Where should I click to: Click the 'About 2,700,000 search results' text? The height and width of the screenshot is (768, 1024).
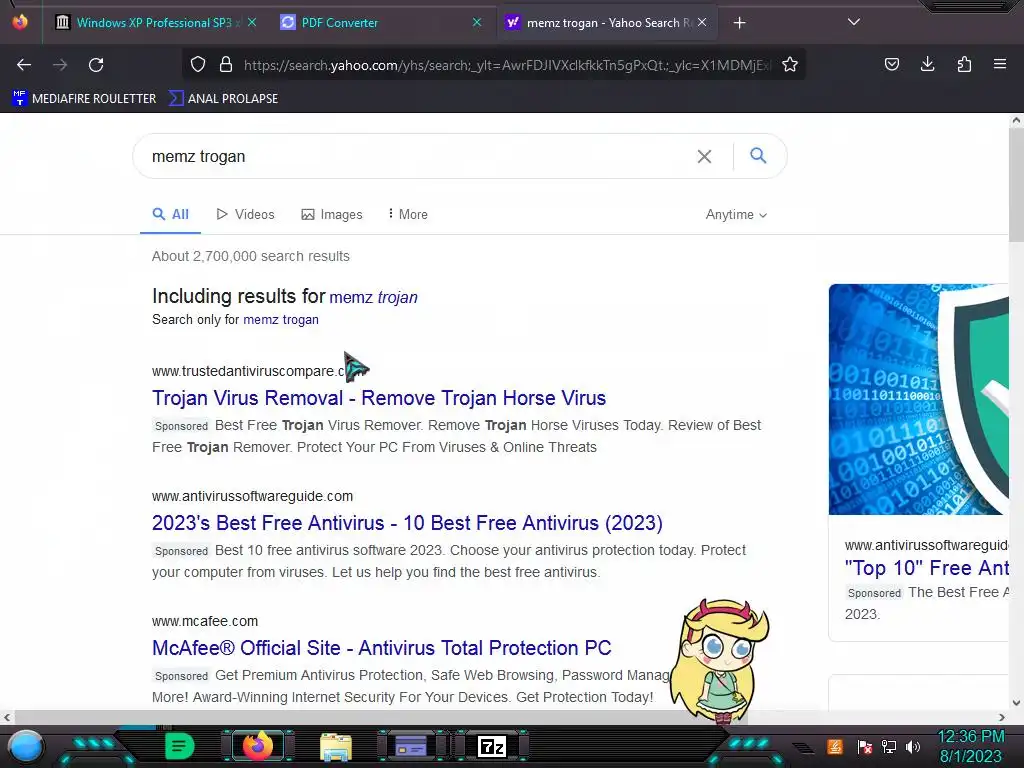click(251, 256)
